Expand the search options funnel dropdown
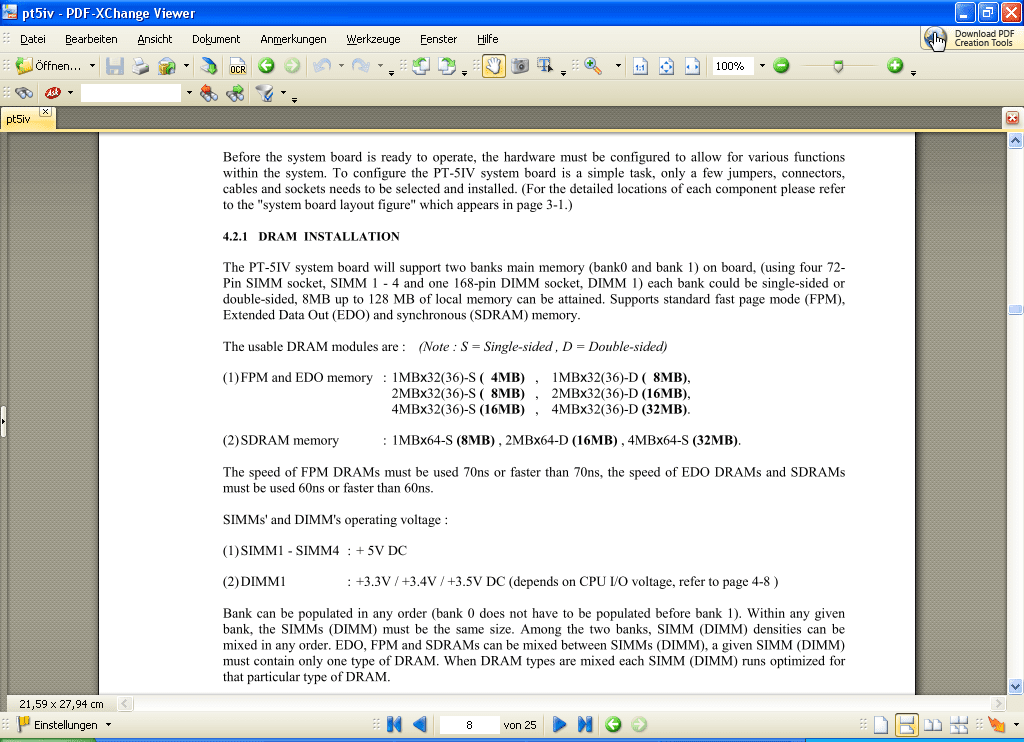 coord(283,93)
